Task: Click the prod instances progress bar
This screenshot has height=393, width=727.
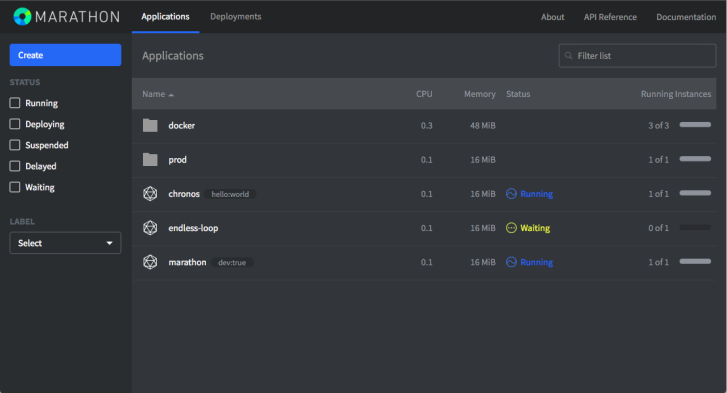Action: [x=695, y=159]
